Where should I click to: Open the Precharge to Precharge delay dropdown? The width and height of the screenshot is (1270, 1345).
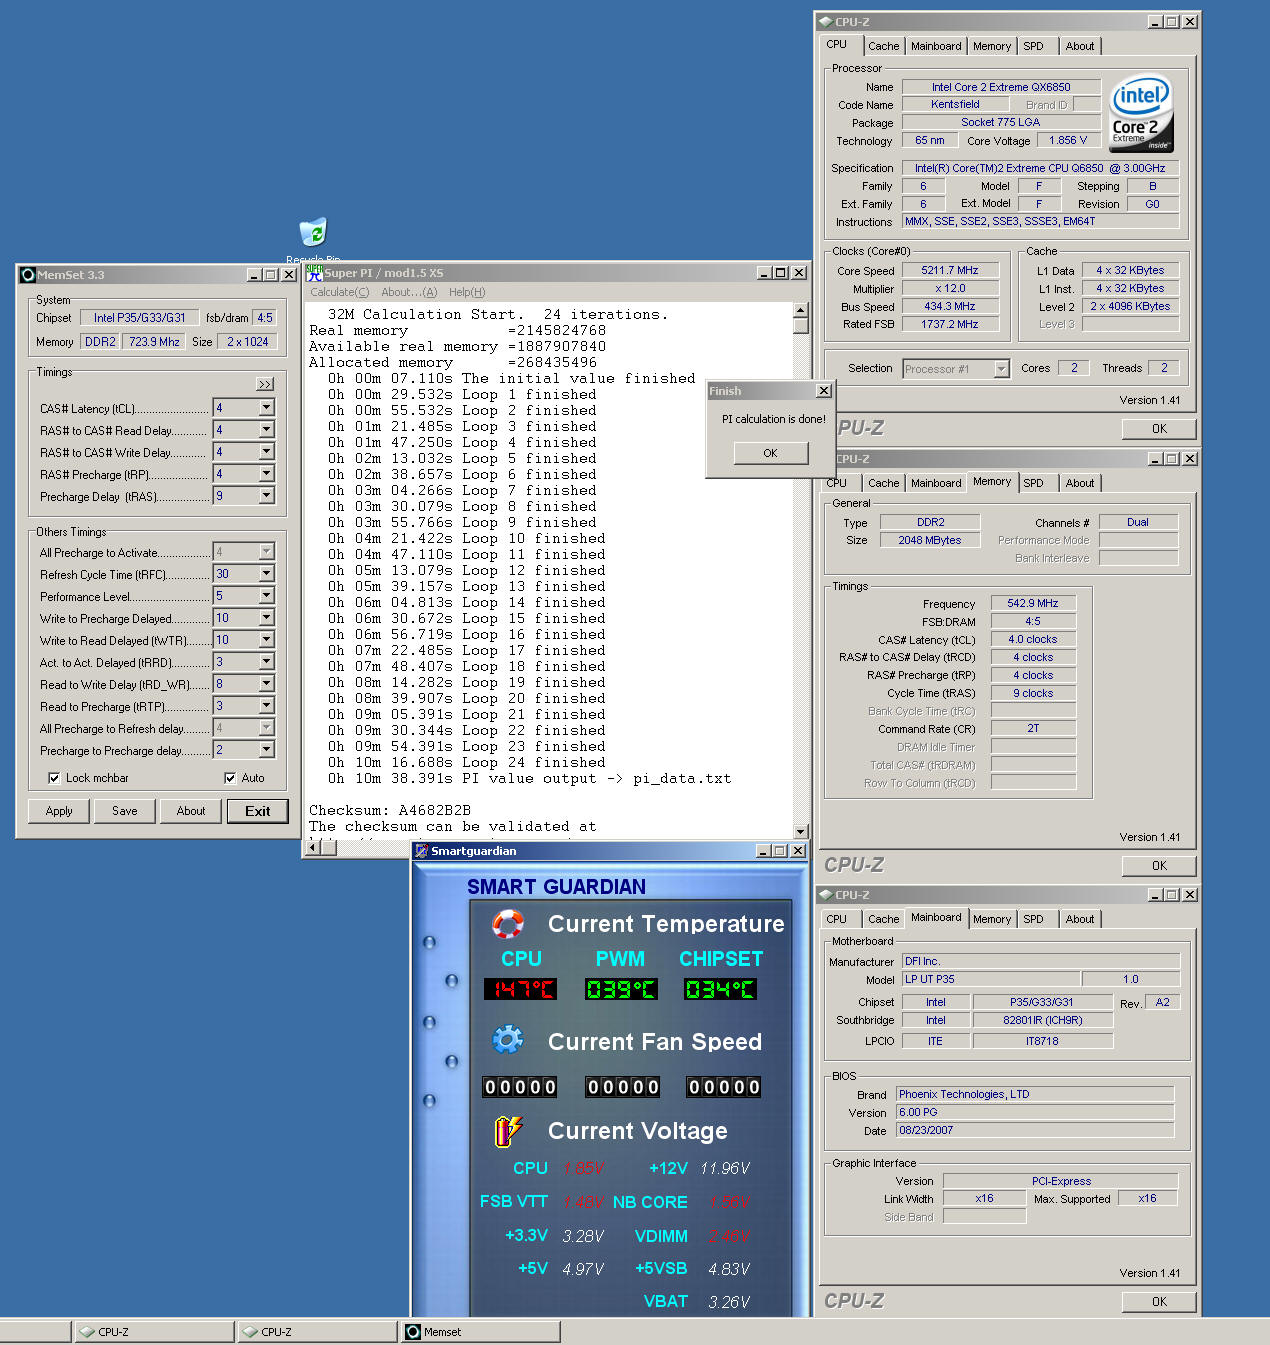click(x=266, y=750)
